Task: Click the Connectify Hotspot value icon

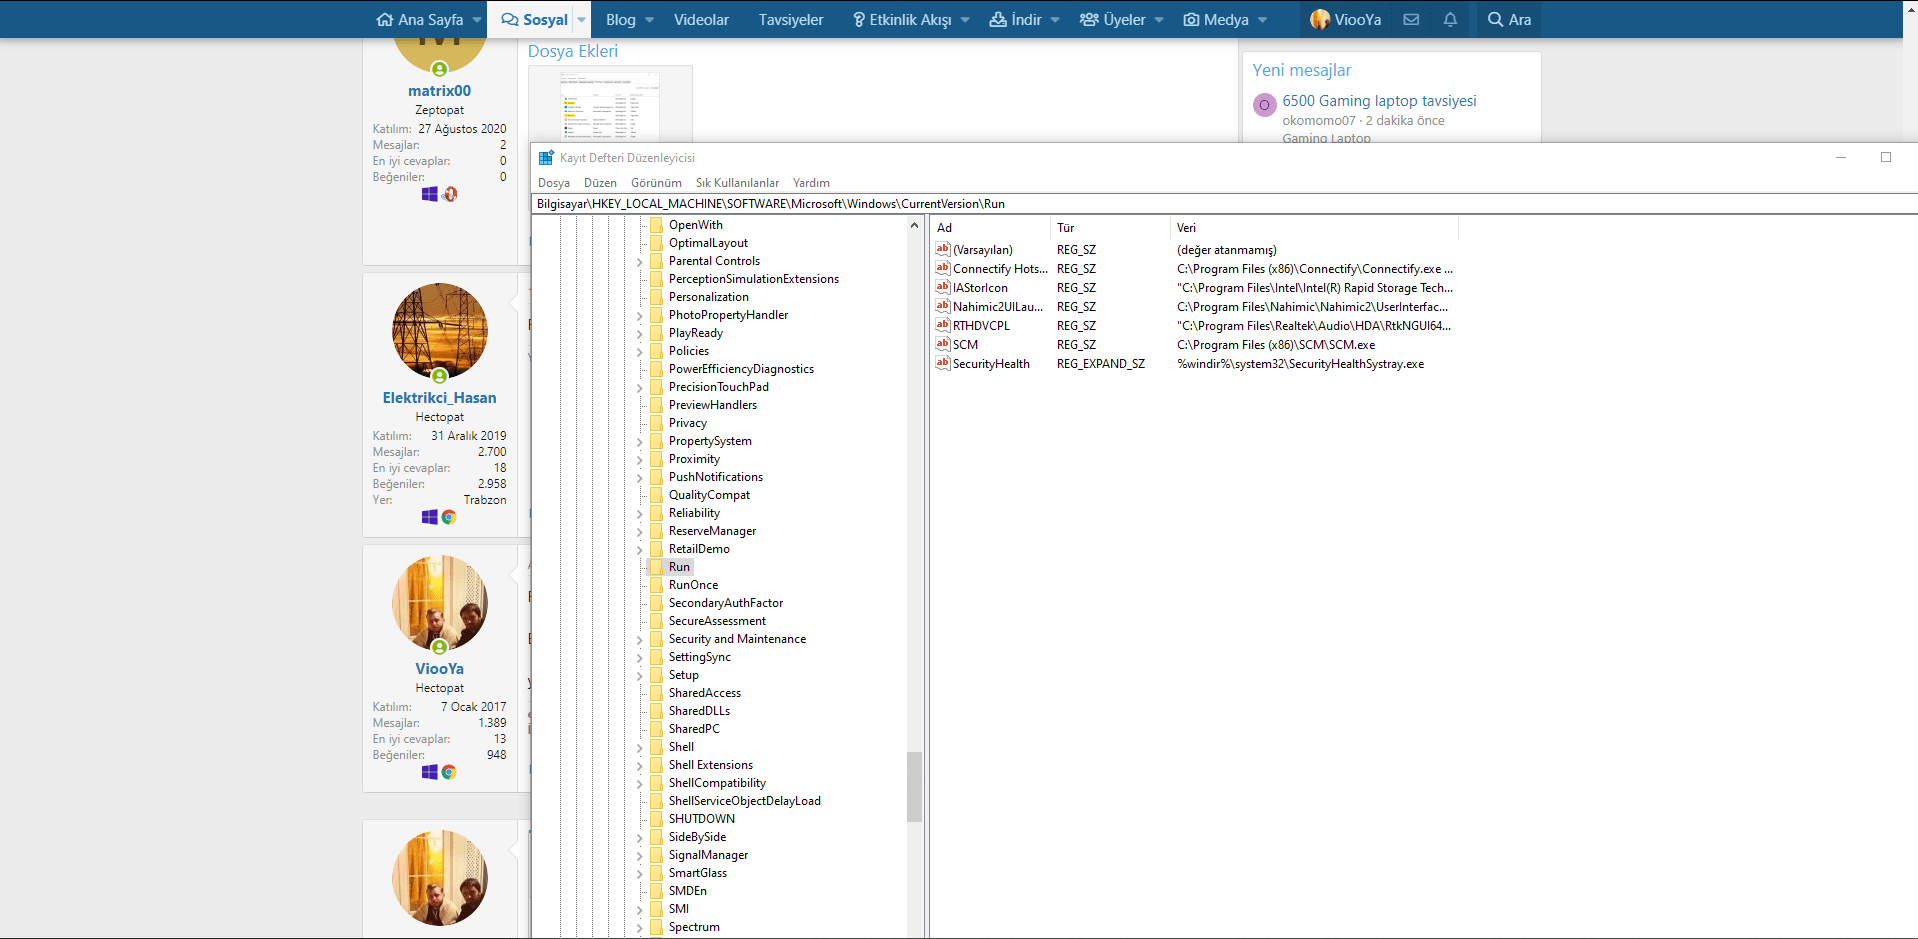Action: (942, 268)
